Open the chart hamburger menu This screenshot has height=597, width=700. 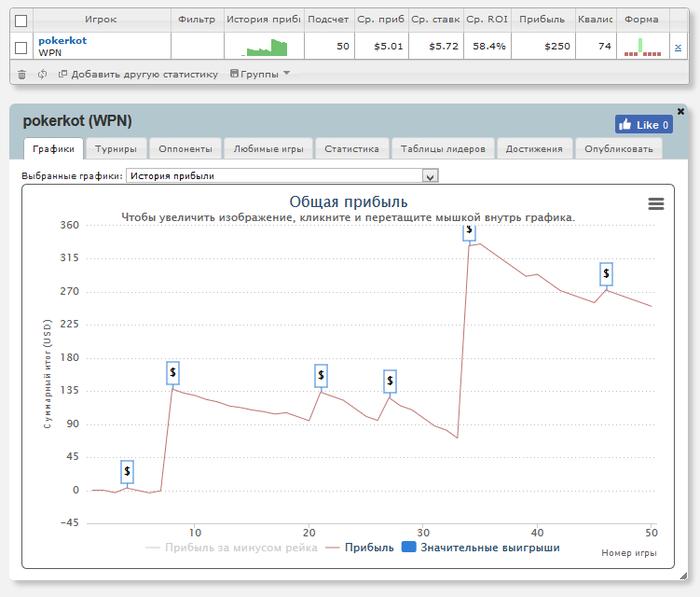656,204
